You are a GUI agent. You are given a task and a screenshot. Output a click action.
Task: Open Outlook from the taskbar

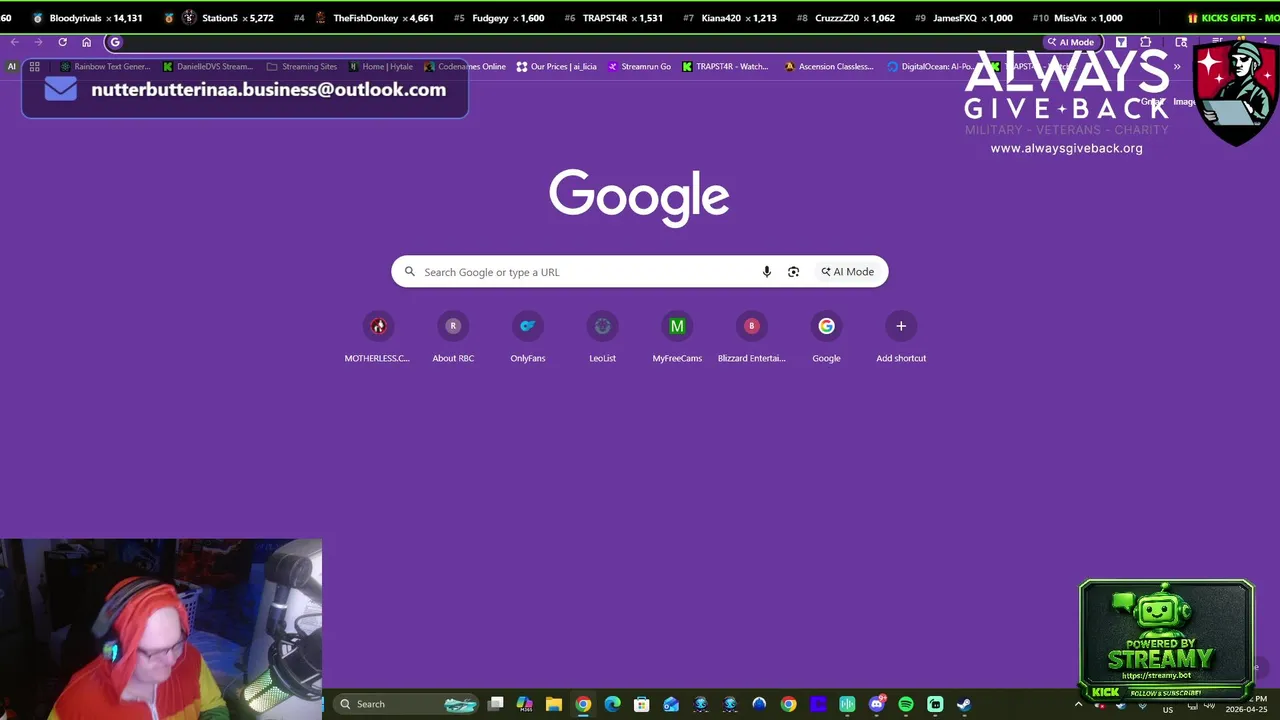click(x=671, y=704)
